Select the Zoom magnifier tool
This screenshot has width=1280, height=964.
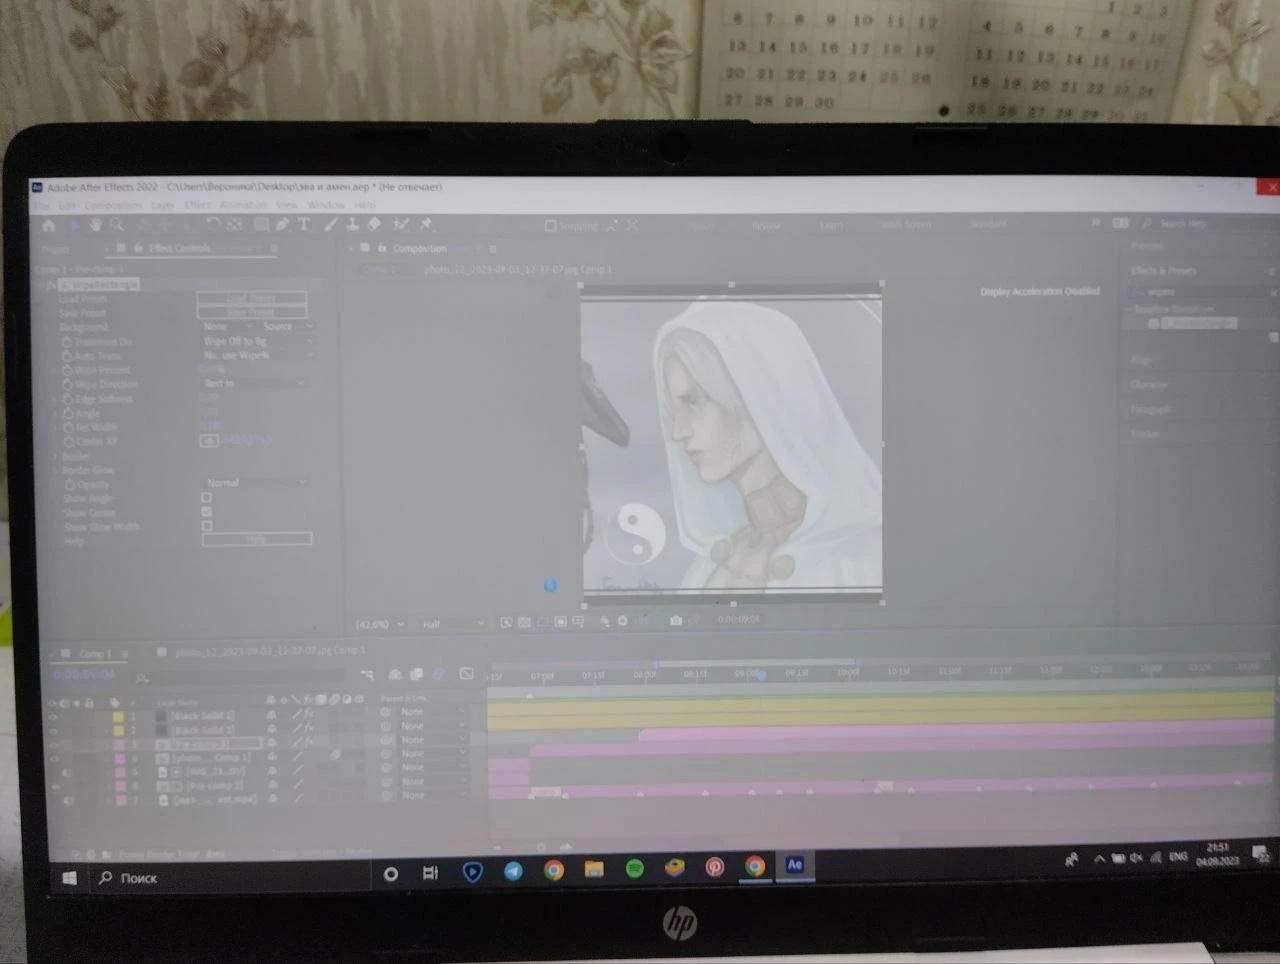click(117, 226)
